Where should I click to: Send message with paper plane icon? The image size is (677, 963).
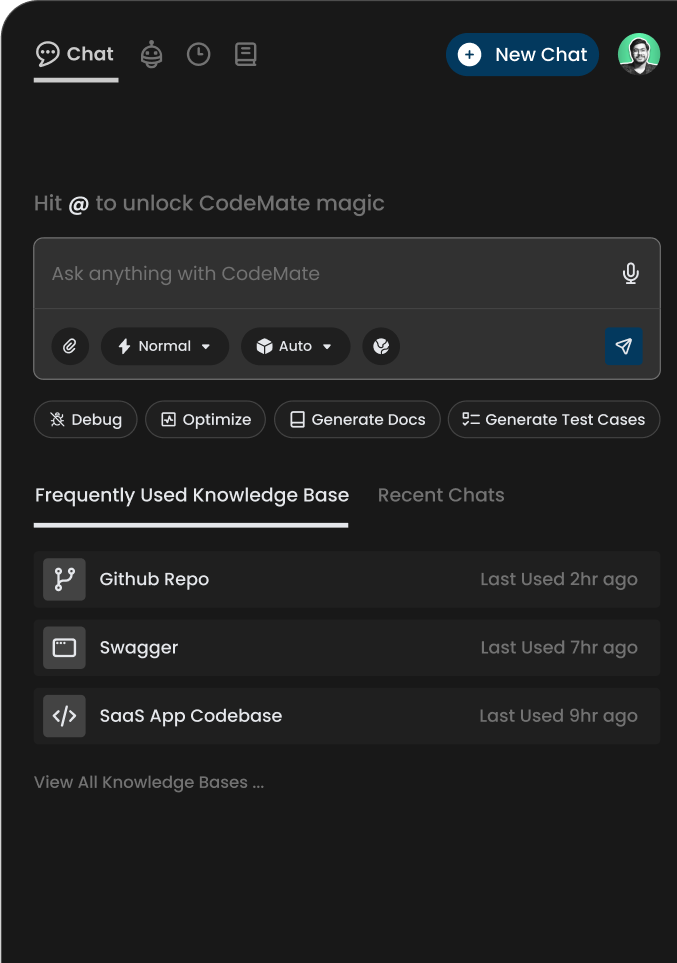[x=623, y=346]
